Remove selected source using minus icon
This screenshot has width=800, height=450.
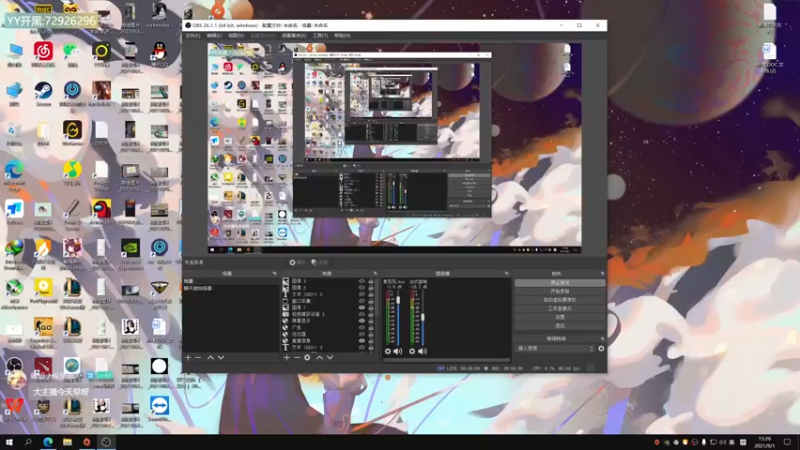(297, 358)
